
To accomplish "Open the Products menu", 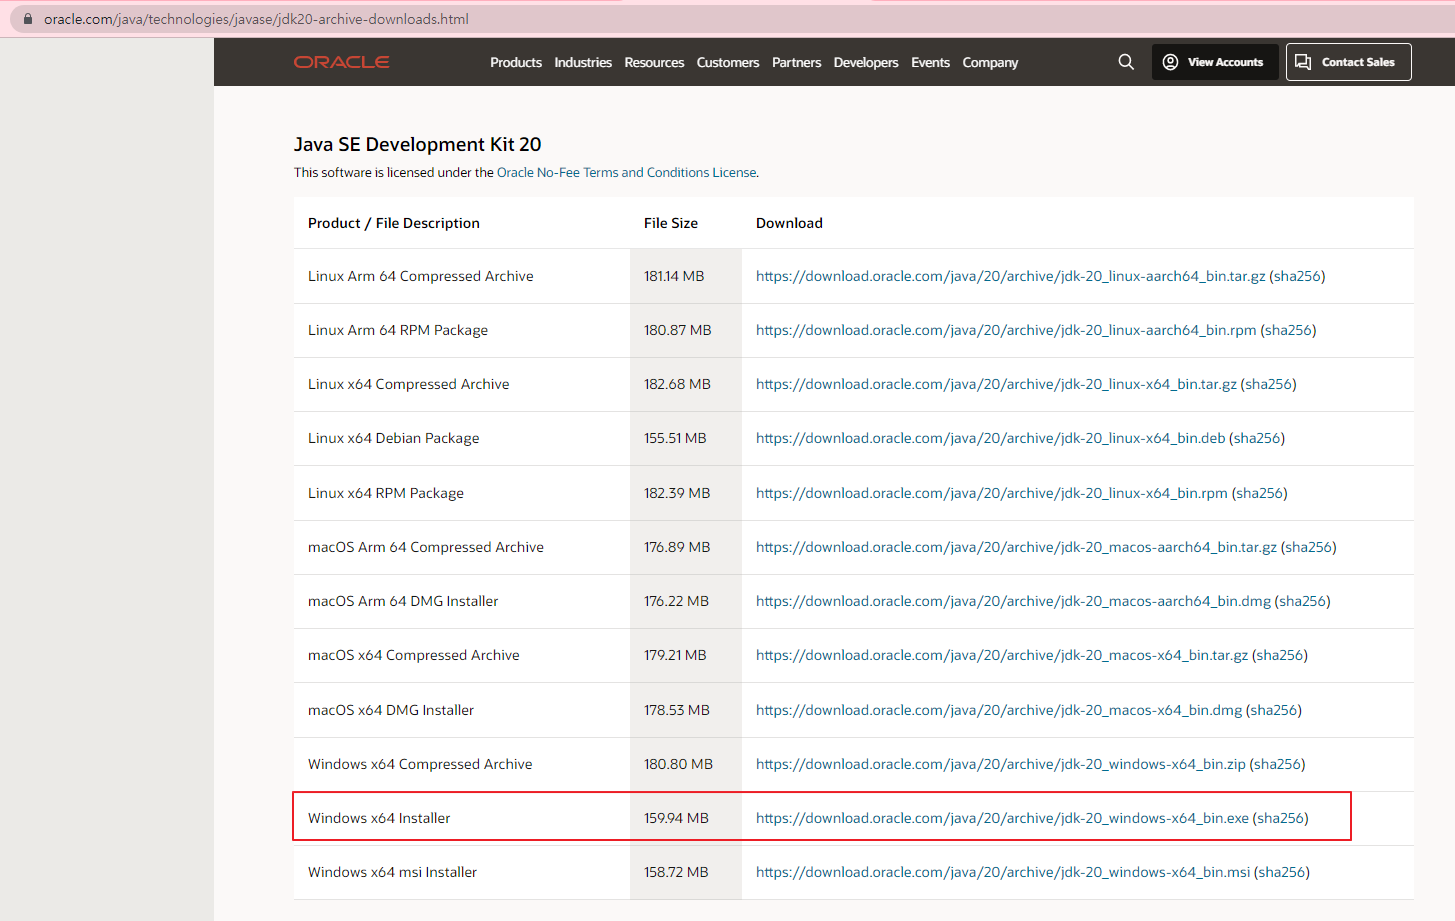I will [516, 62].
